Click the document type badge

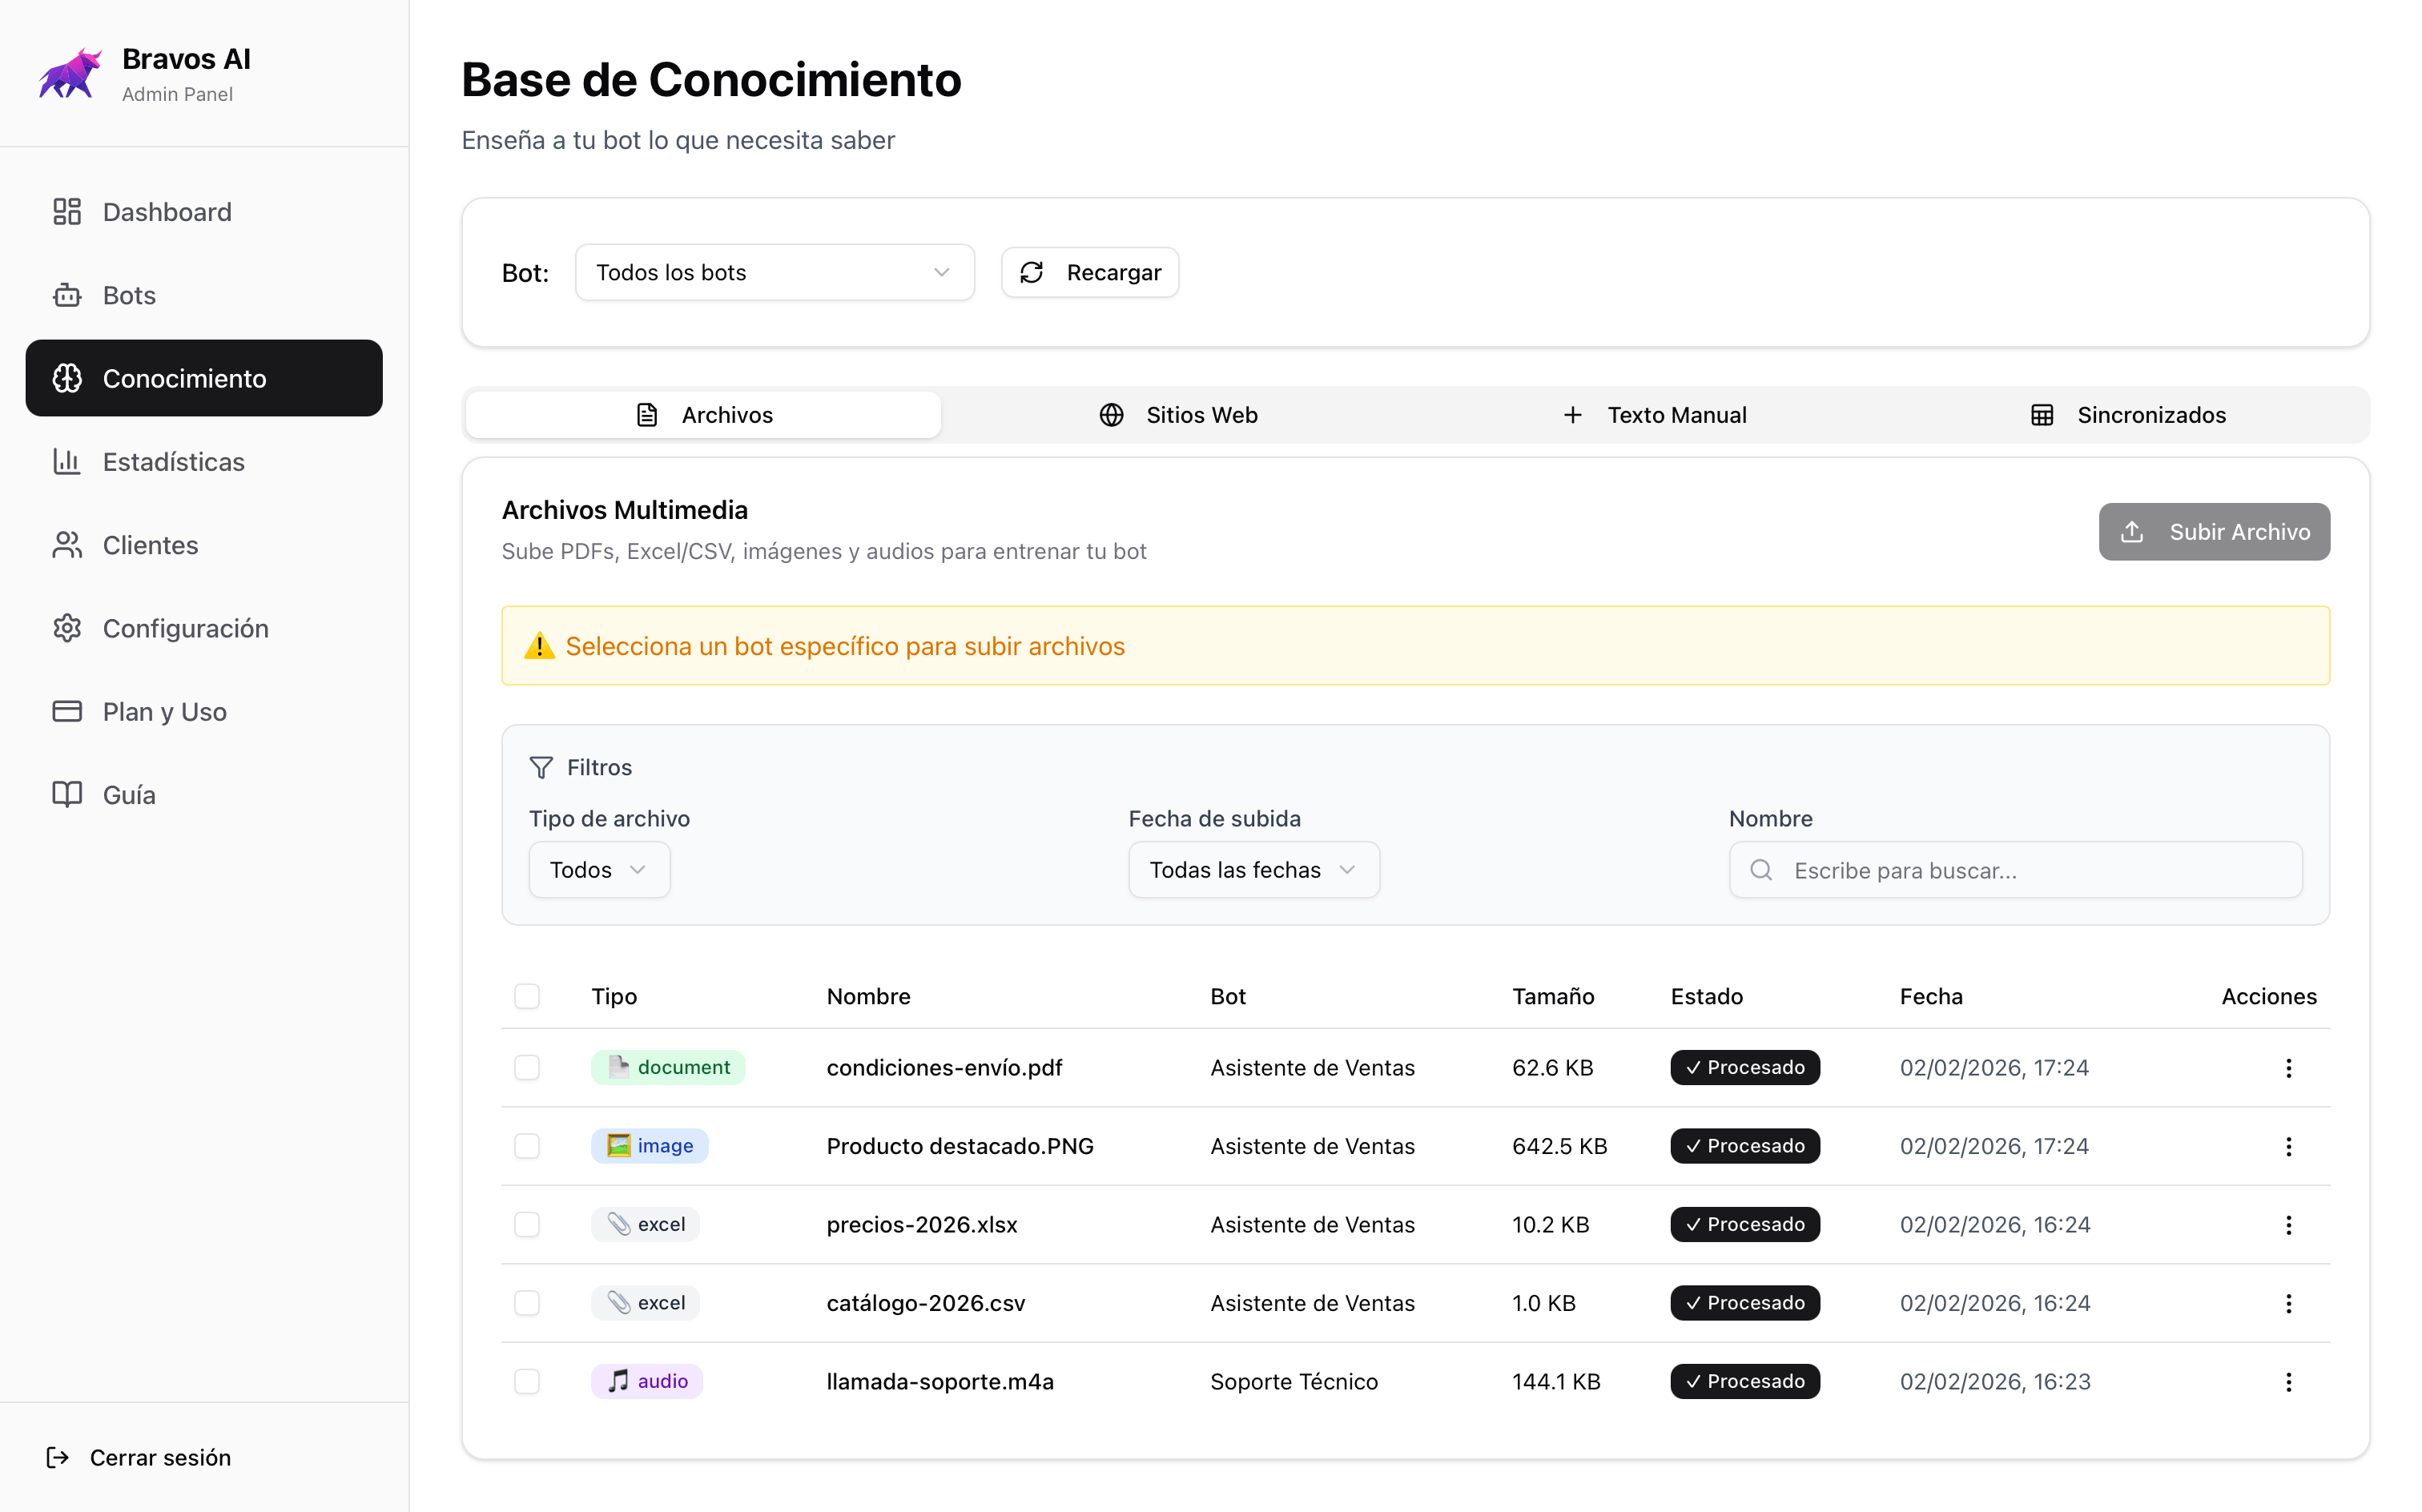pos(667,1067)
